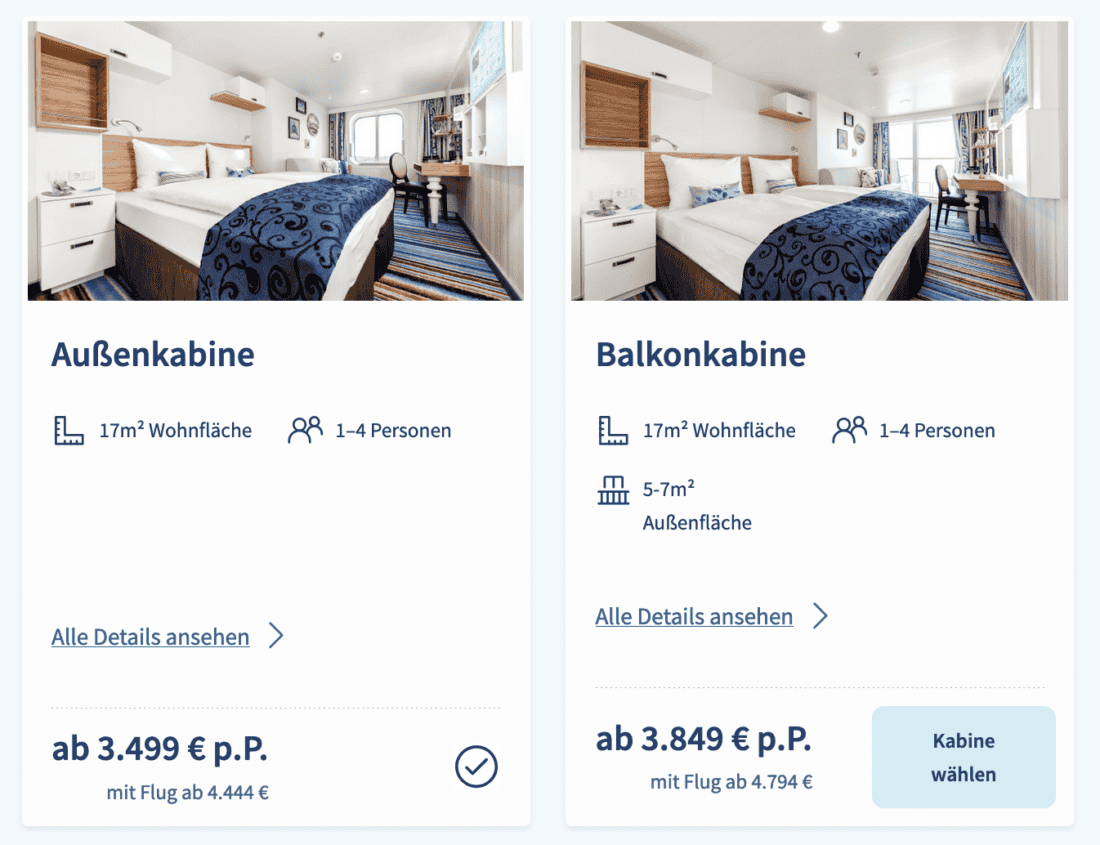Click the 'ab 3.499 € p.P.' price
Image resolution: width=1100 pixels, height=845 pixels.
(x=160, y=748)
